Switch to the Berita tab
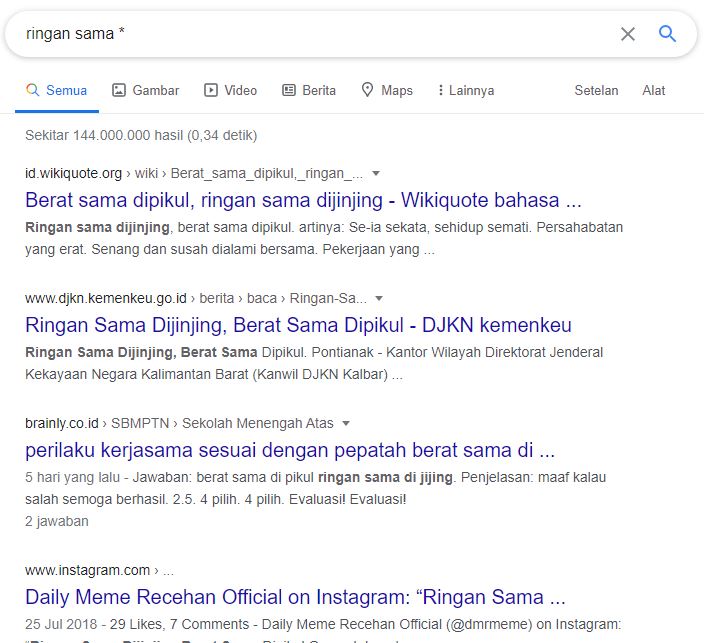Image resolution: width=704 pixels, height=643 pixels. 309,90
